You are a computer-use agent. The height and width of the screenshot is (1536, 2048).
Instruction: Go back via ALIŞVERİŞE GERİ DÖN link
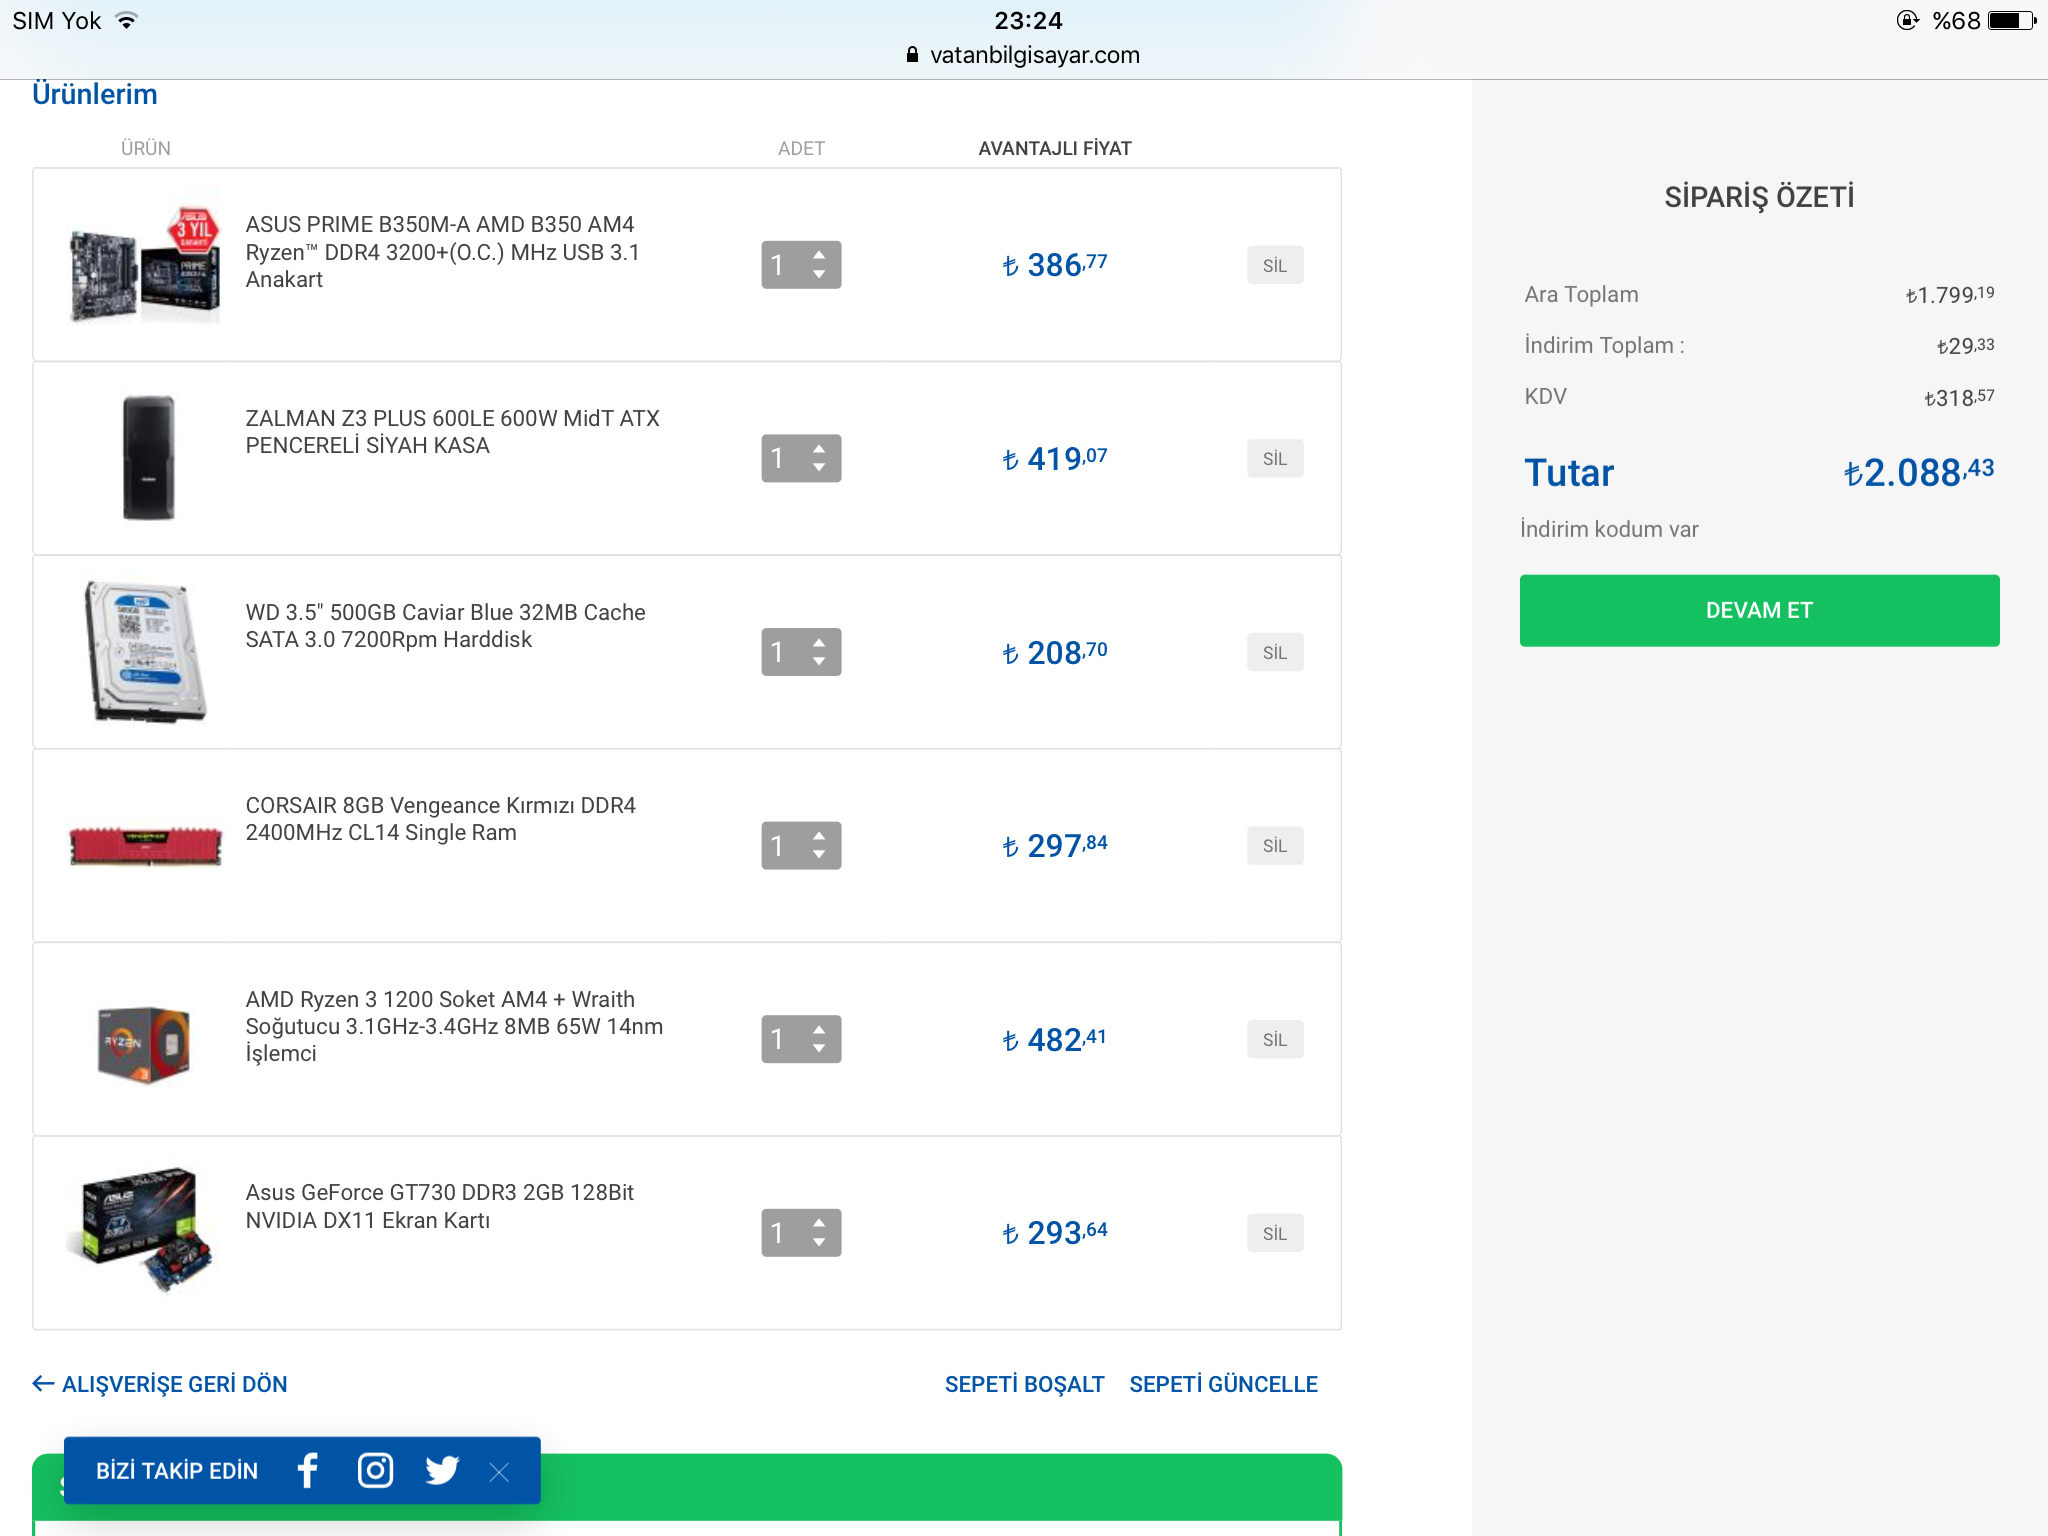click(160, 1384)
